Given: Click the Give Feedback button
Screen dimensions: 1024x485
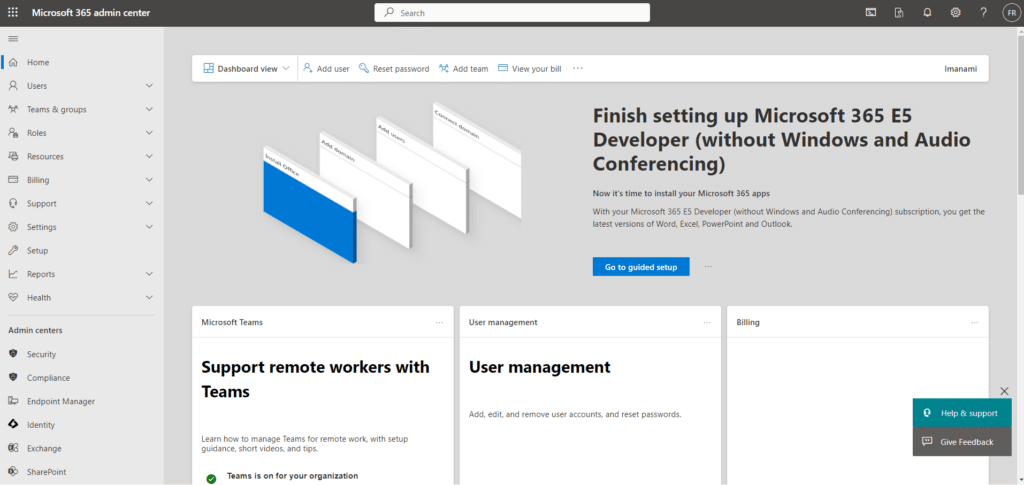Looking at the screenshot, I should 962,441.
